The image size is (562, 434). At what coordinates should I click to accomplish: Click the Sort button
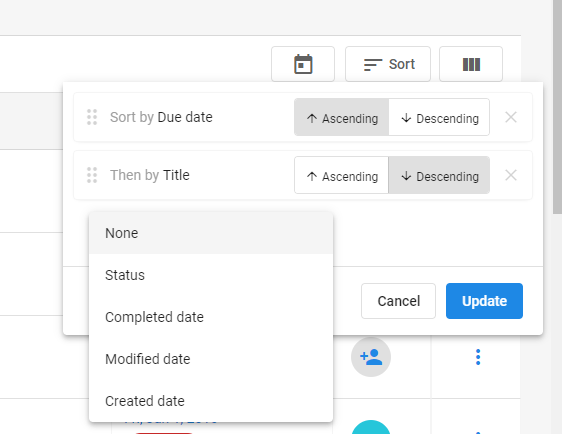388,64
